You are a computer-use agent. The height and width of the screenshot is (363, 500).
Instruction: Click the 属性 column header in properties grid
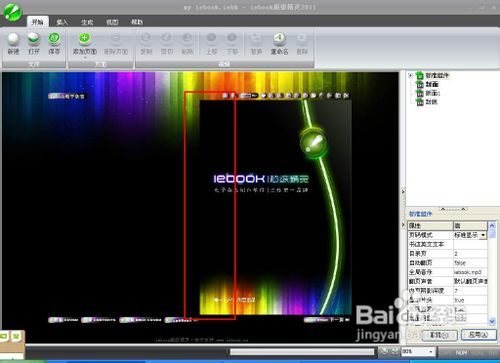(430, 226)
